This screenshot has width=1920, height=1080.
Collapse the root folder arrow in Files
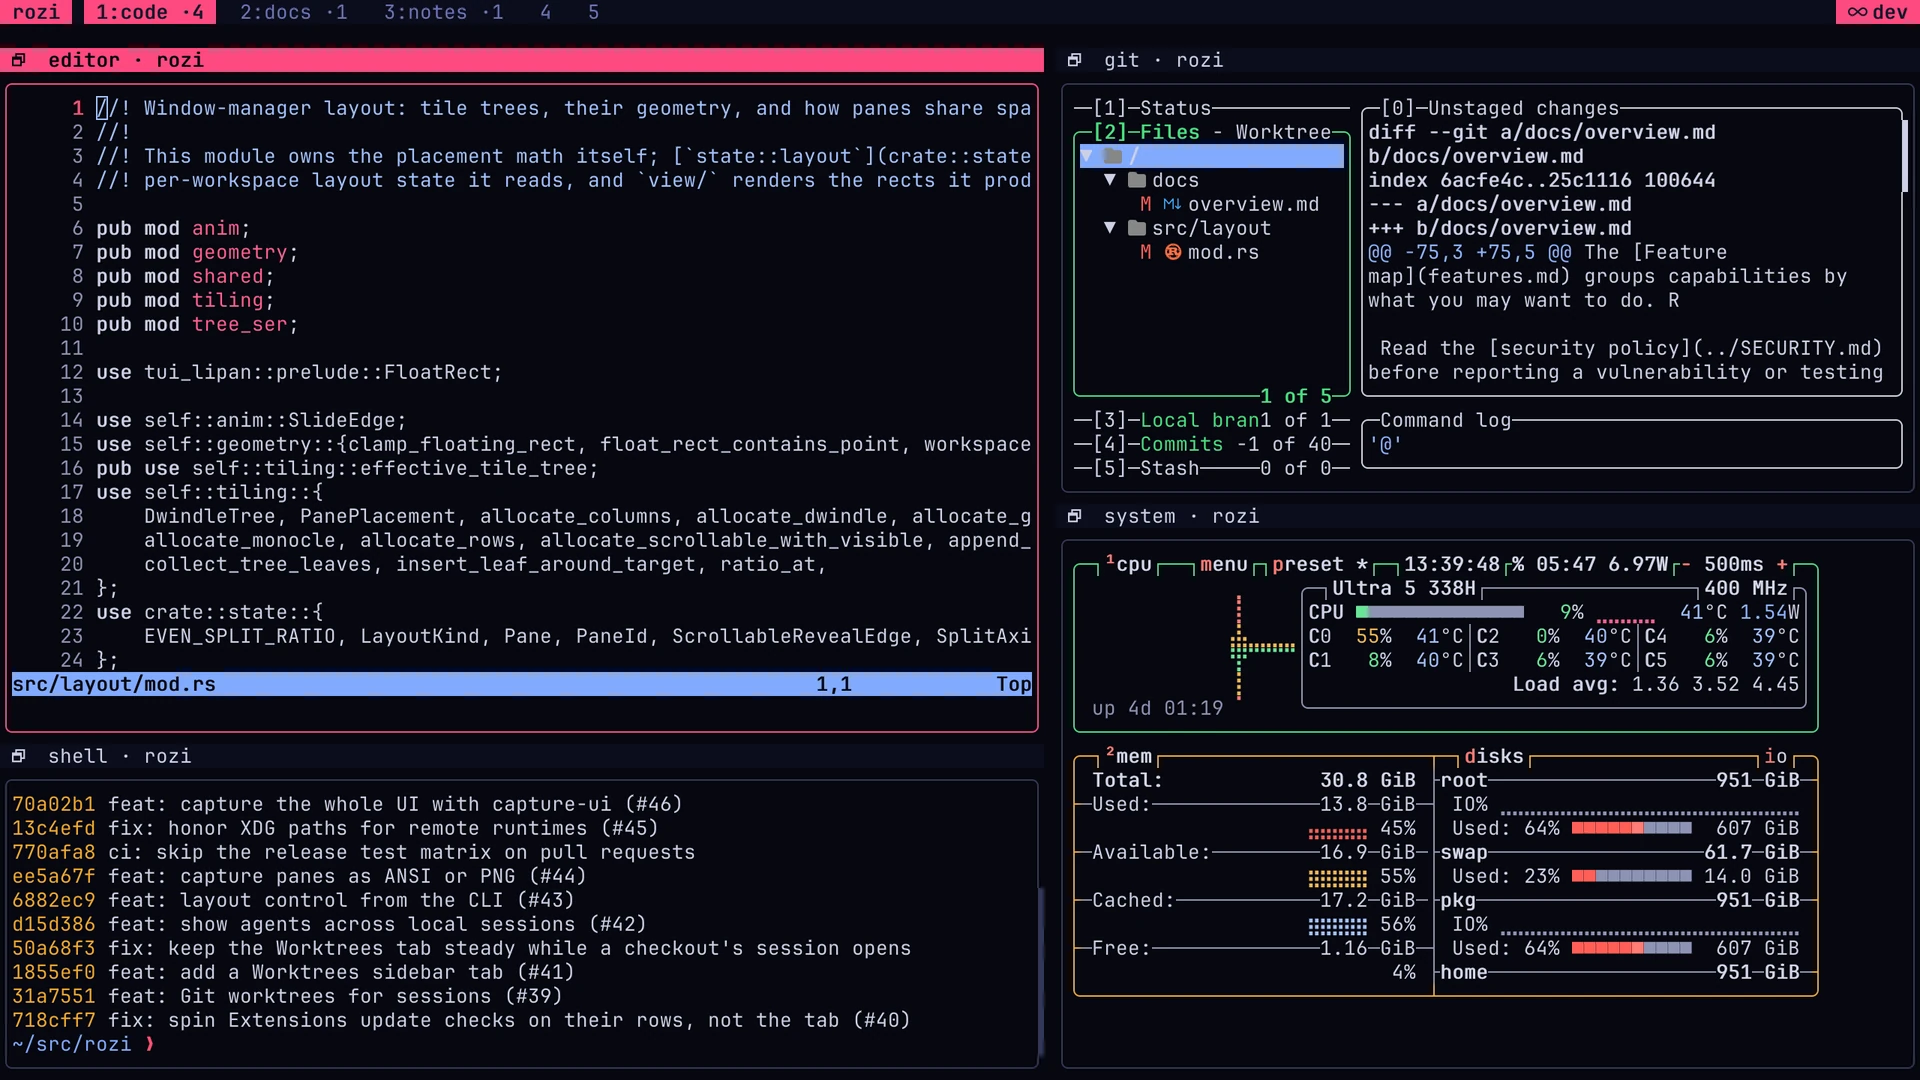(1086, 156)
